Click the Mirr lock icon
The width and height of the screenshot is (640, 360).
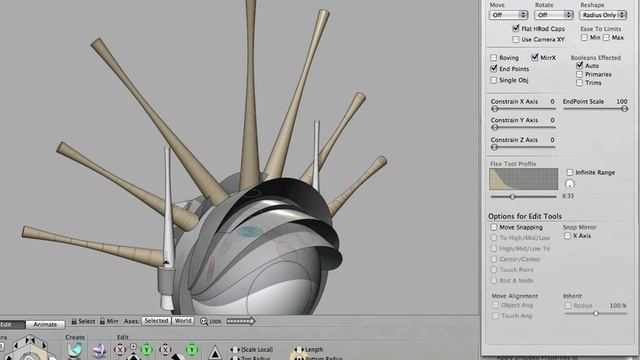(102, 322)
